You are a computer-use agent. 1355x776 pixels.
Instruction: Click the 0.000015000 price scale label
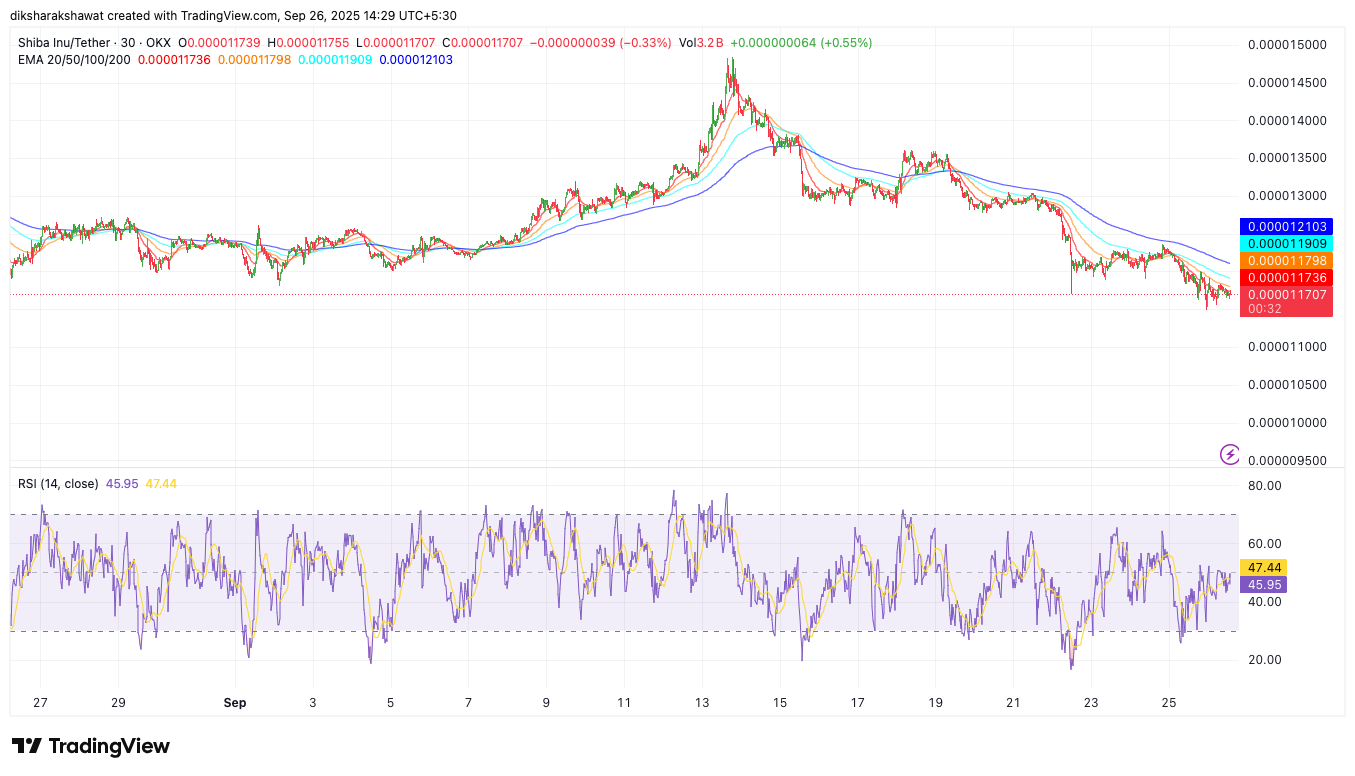1287,45
